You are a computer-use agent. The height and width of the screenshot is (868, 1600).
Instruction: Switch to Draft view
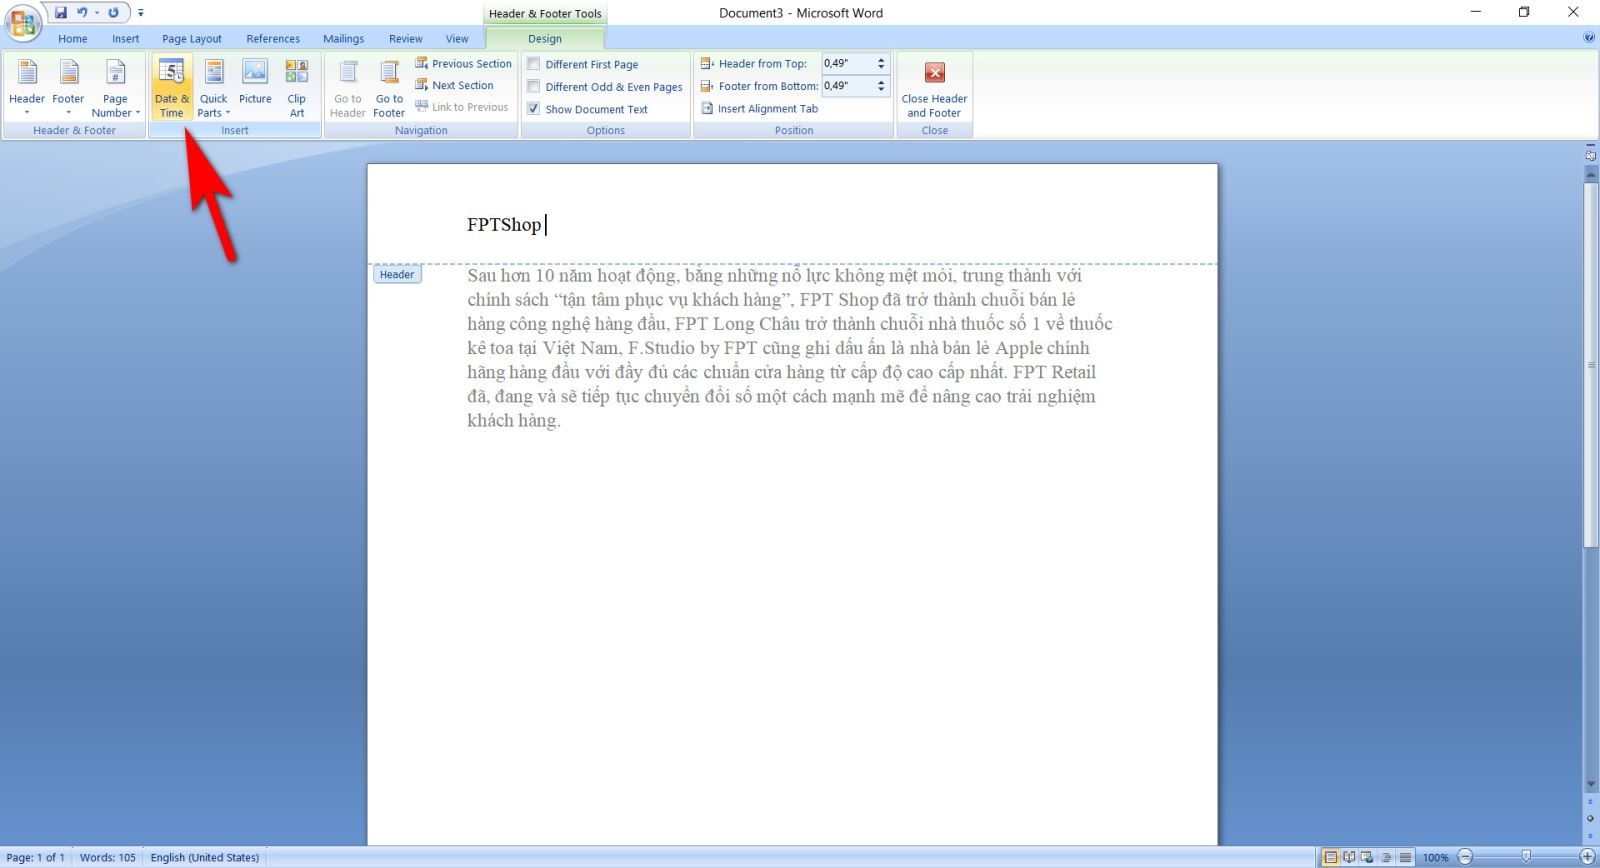click(1405, 857)
